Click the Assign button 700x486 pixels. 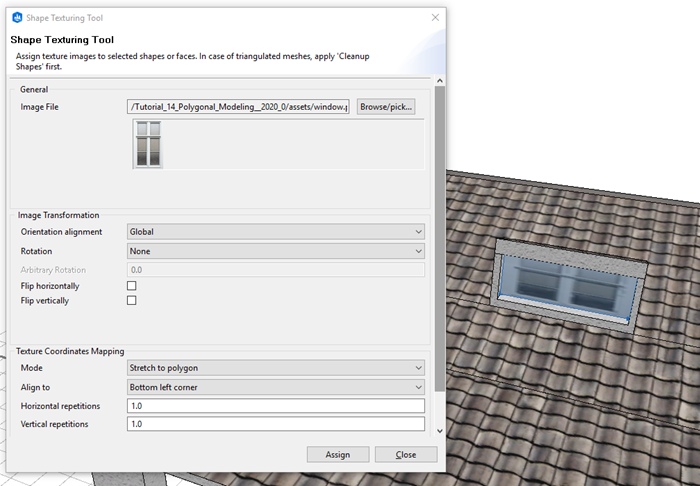pyautogui.click(x=338, y=454)
